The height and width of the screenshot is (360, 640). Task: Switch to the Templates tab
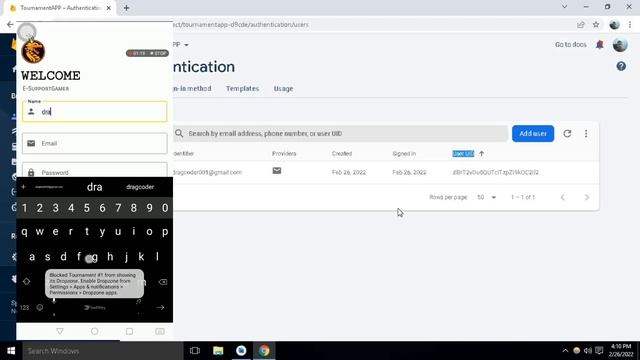click(242, 89)
